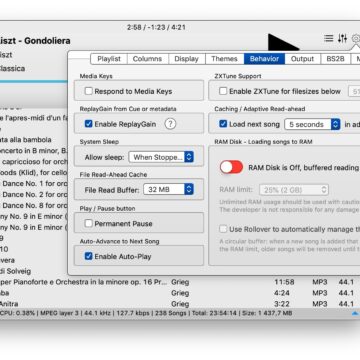
Task: Turn on the RAM Disk switch
Action: pyautogui.click(x=231, y=167)
